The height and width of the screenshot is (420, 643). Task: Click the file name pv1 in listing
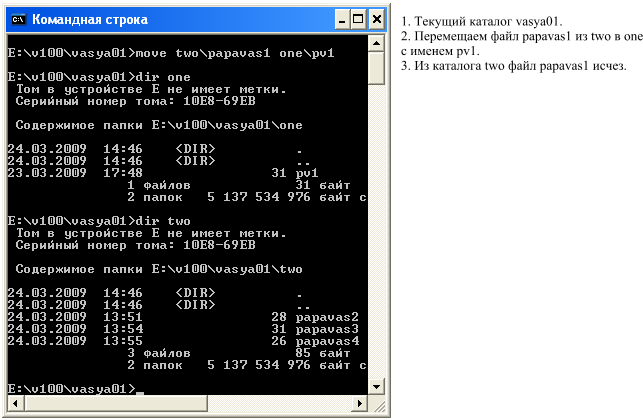tap(307, 173)
